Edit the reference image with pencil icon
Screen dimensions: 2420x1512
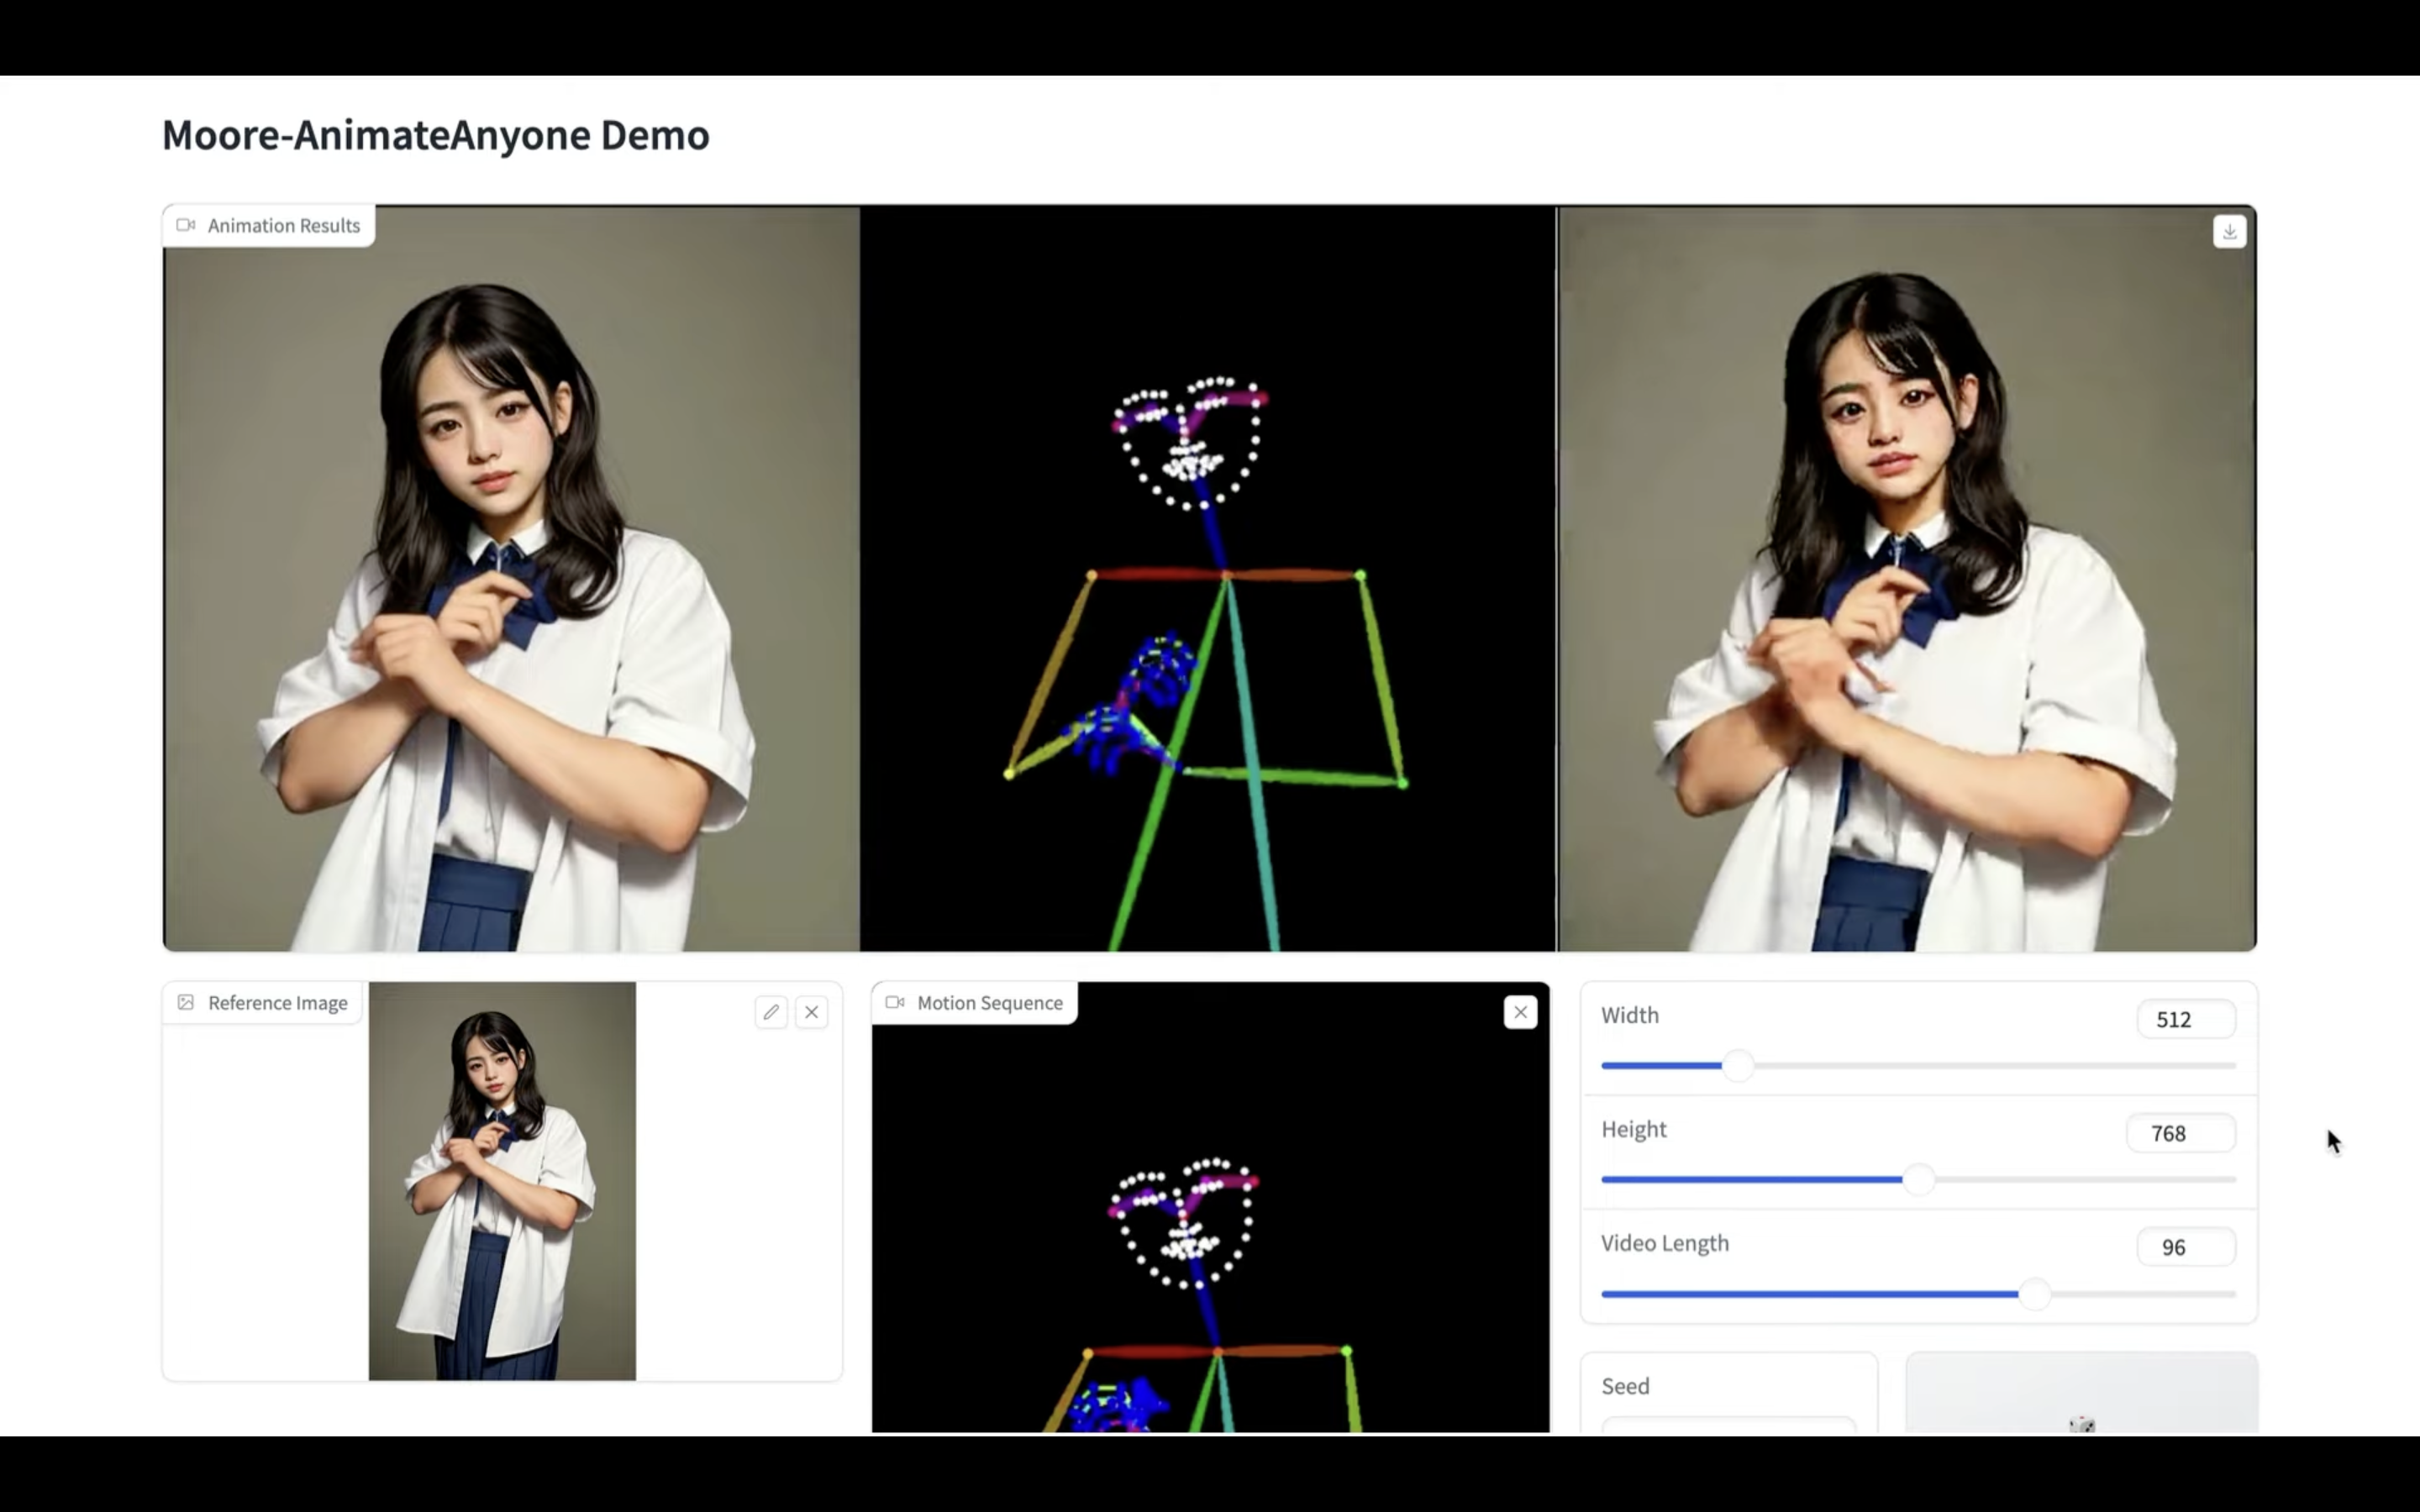(x=771, y=1012)
